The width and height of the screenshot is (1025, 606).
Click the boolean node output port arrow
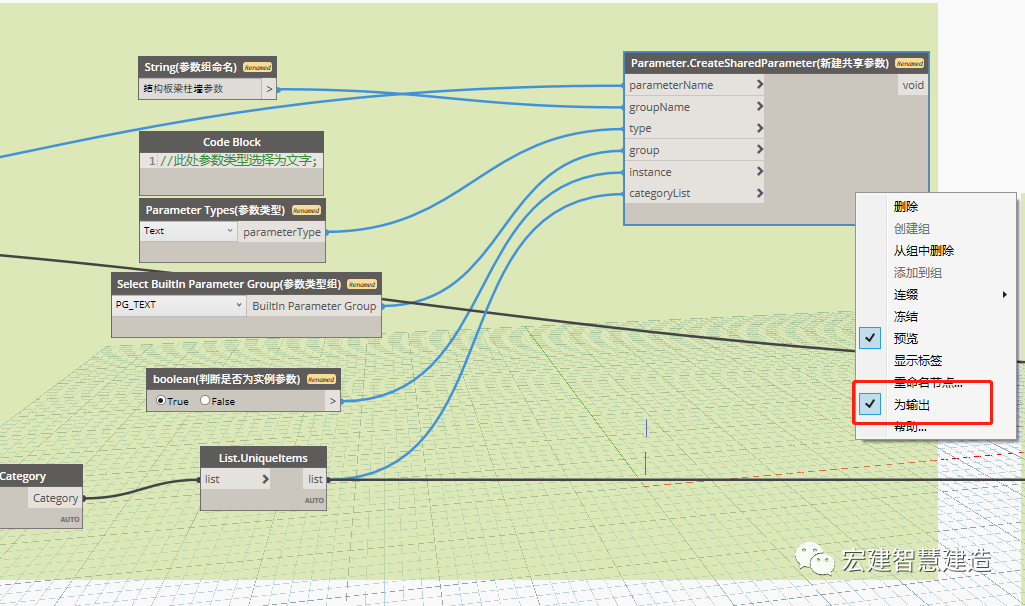click(333, 401)
